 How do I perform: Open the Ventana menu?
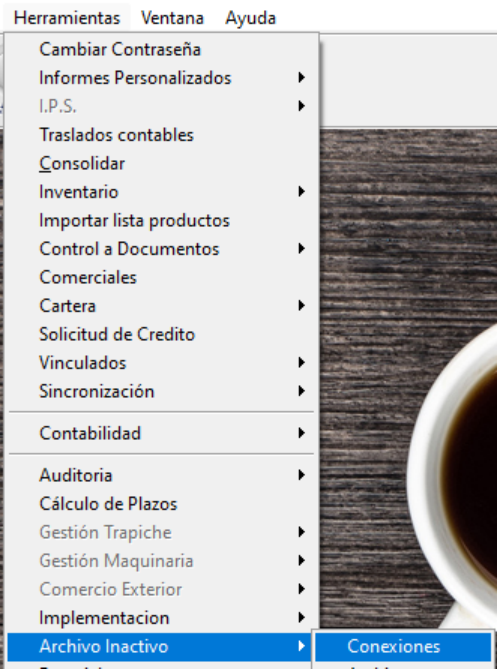click(172, 18)
